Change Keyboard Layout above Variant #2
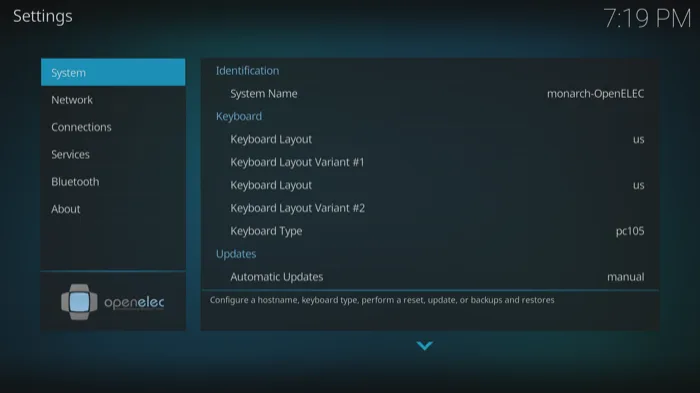Viewport: 700px width, 393px height. [430, 185]
